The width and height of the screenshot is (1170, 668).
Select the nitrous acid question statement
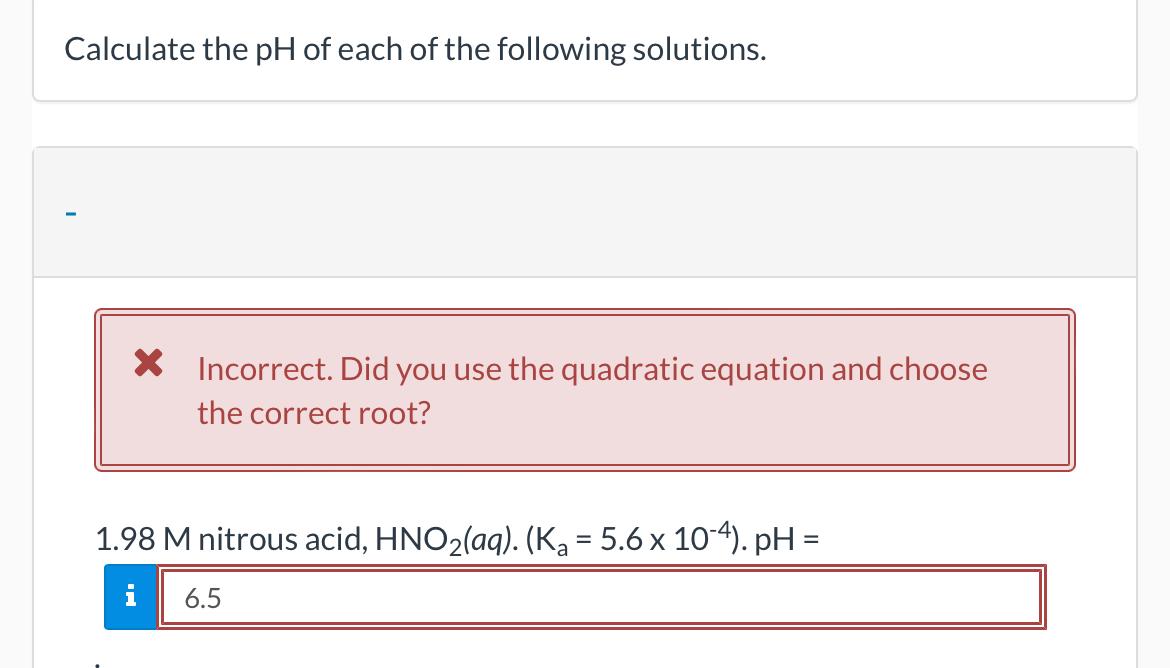456,538
